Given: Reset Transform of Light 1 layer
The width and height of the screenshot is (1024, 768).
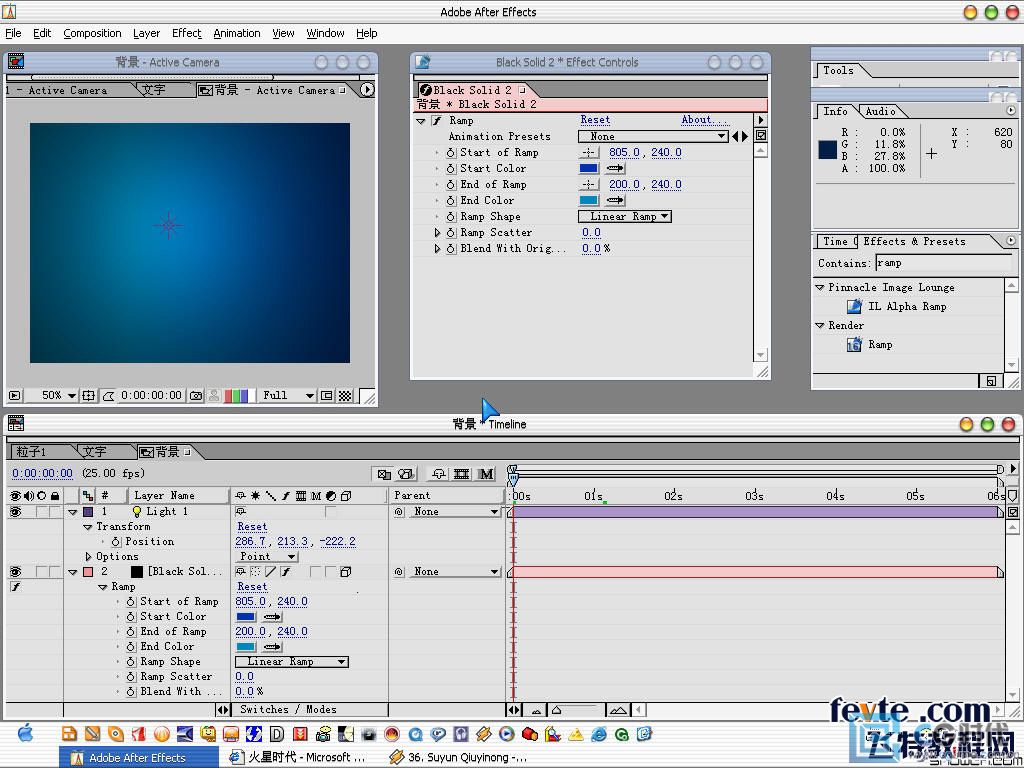Looking at the screenshot, I should click(252, 526).
